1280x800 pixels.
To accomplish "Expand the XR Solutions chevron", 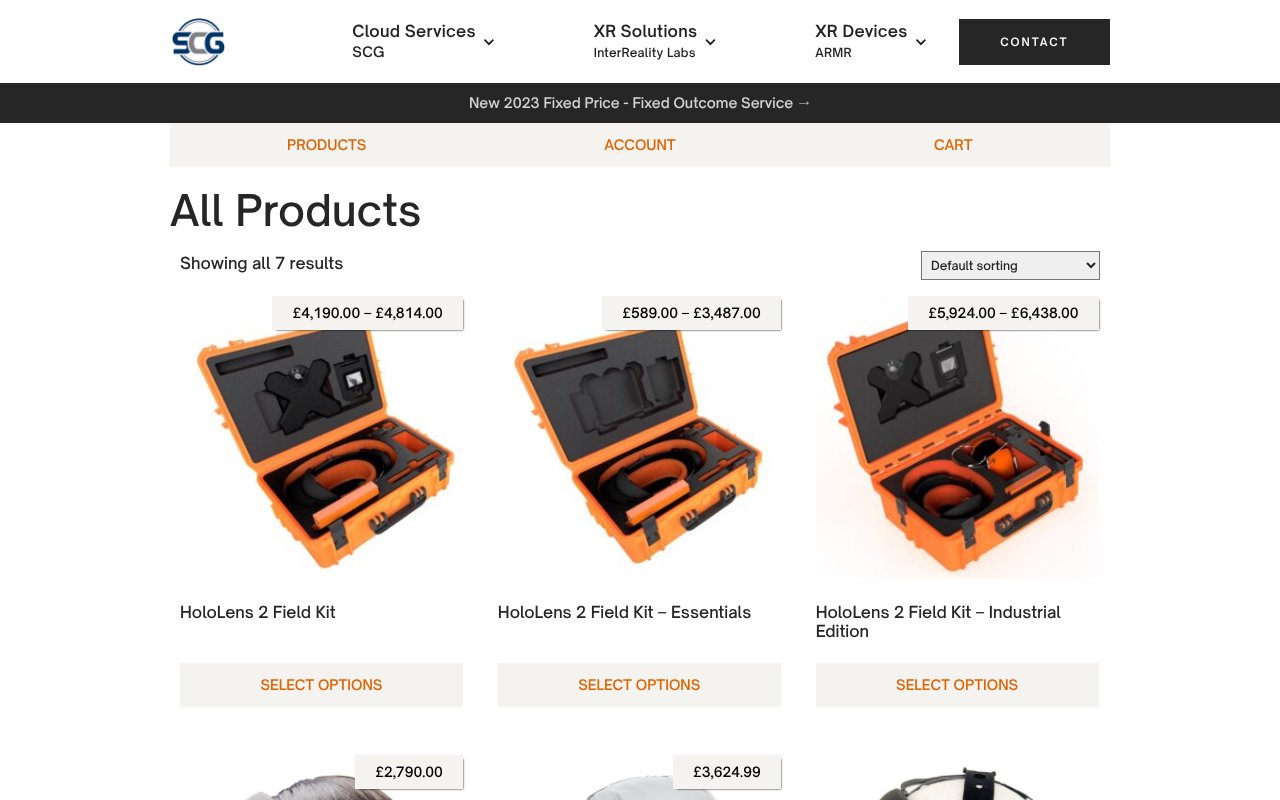I will tap(710, 42).
